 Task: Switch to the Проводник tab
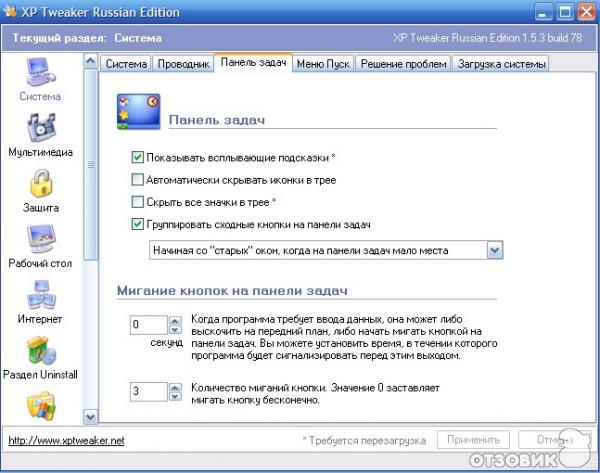coord(183,64)
